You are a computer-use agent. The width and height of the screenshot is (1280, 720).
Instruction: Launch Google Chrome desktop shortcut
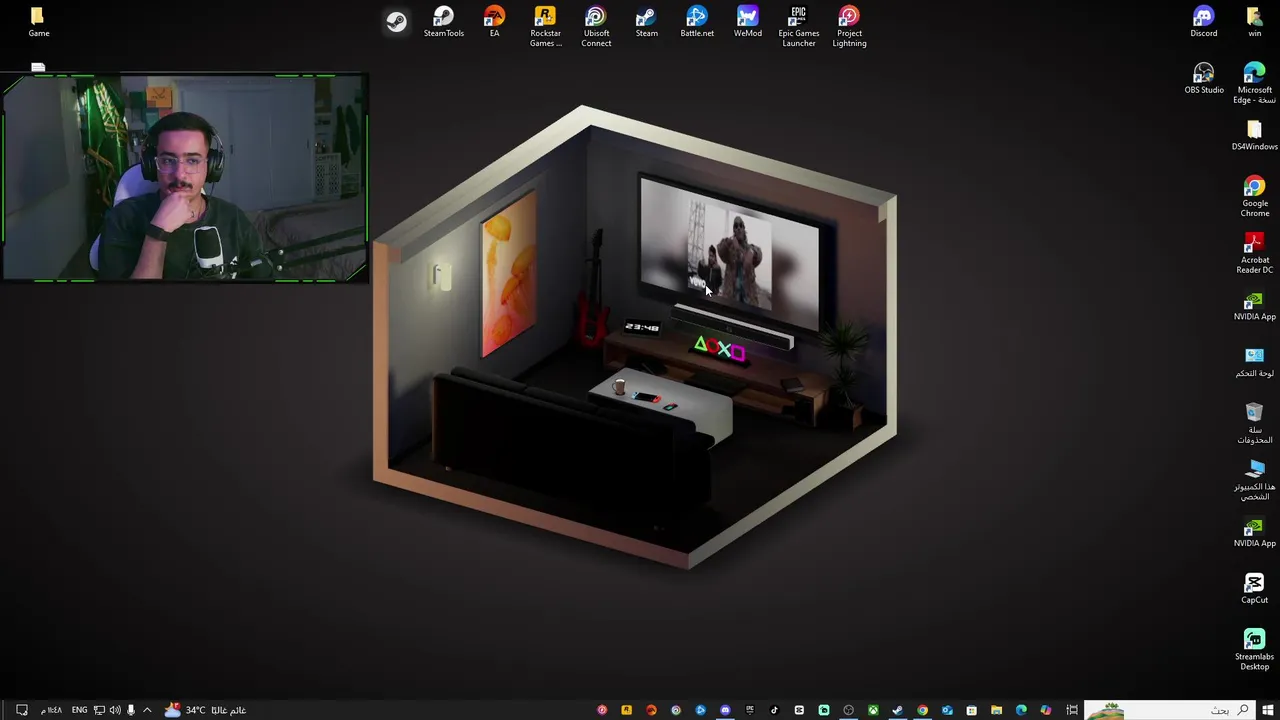[x=1254, y=197]
